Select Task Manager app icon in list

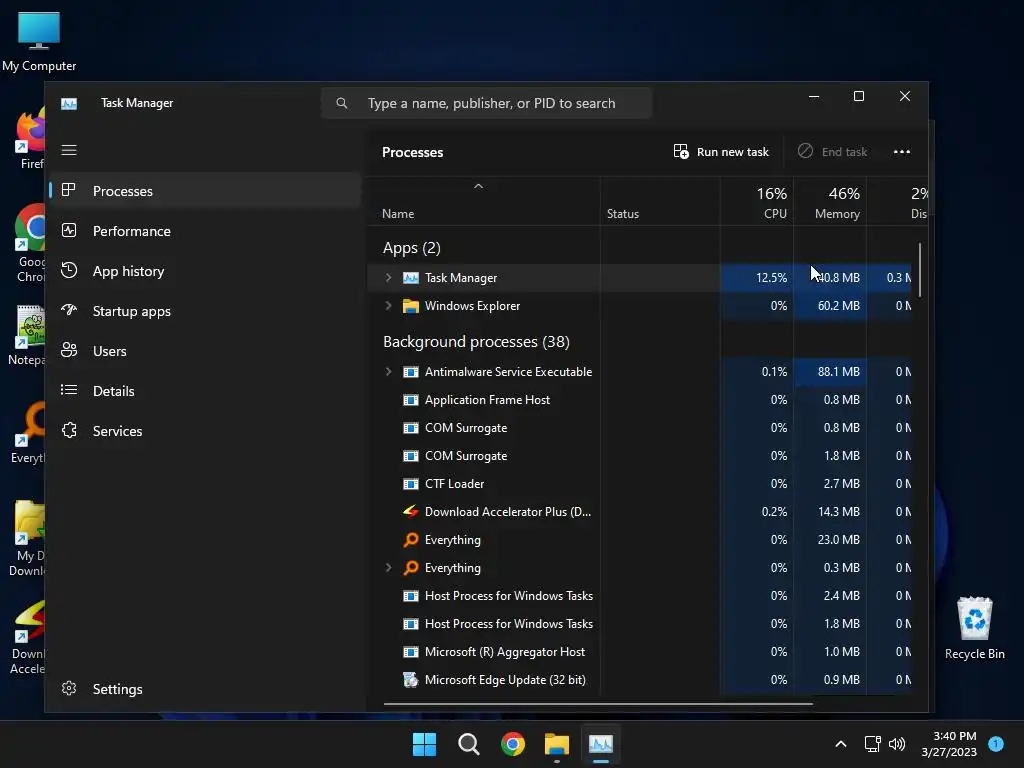411,278
